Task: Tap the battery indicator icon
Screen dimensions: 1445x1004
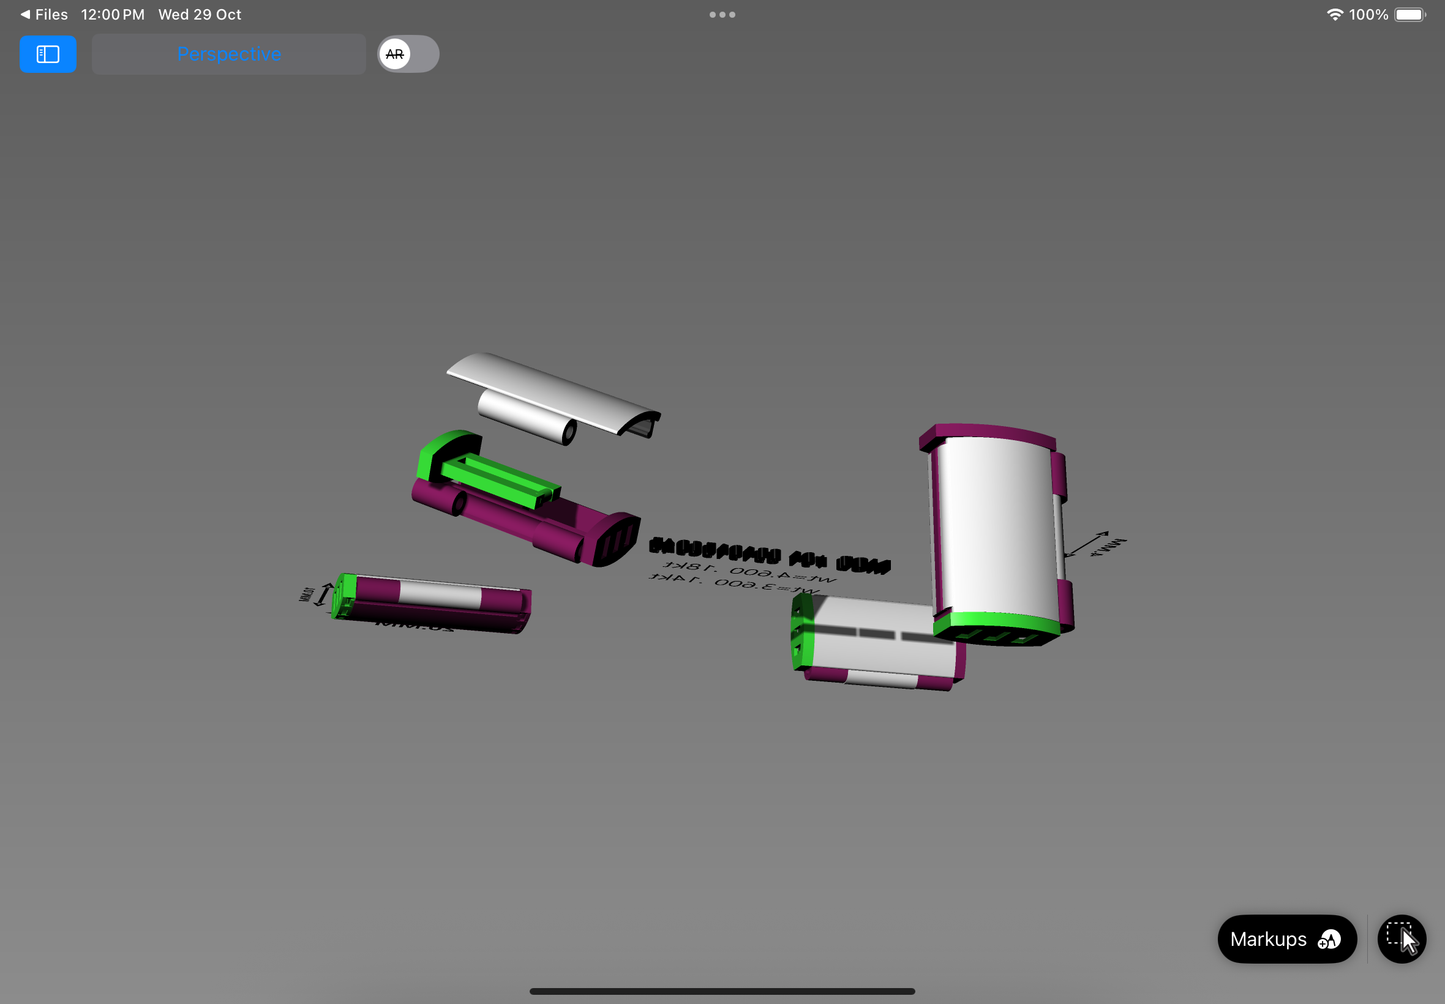Action: click(x=1410, y=14)
